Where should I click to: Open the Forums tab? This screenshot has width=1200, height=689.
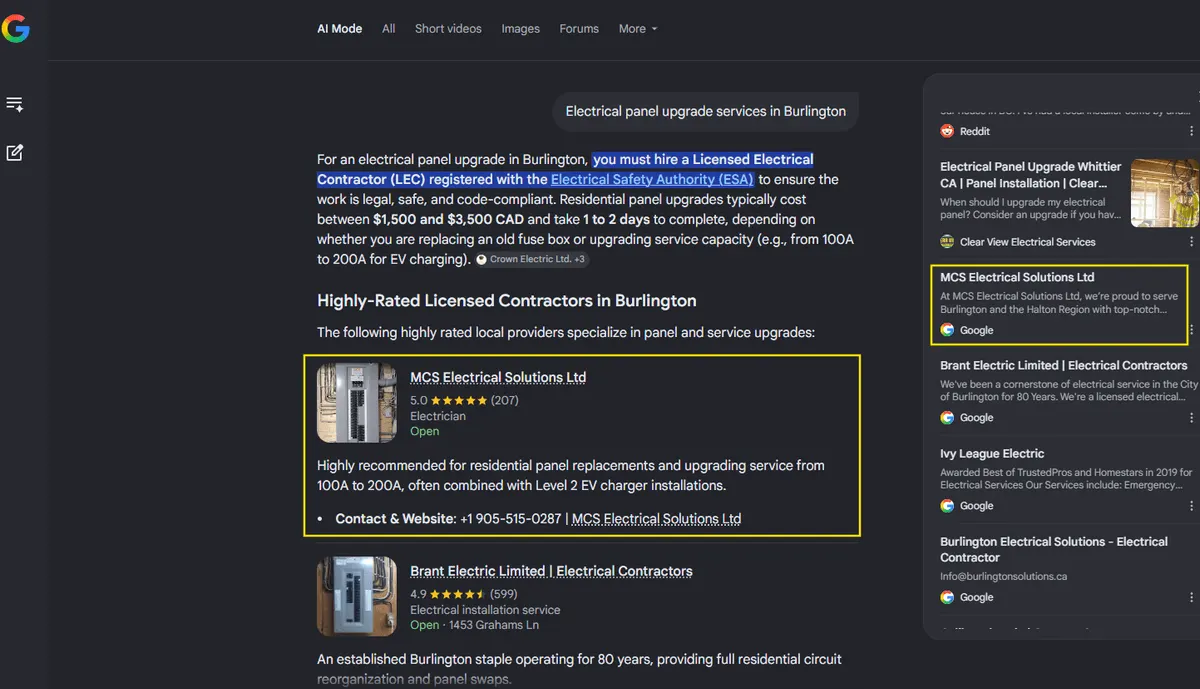click(579, 29)
